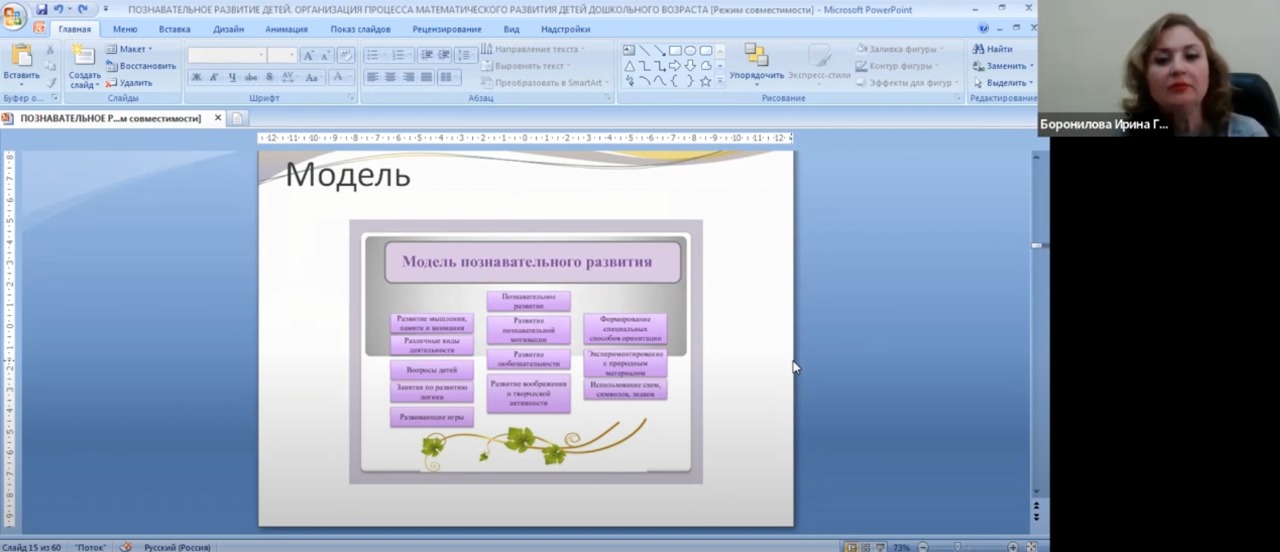Open the font name combo box
Image resolution: width=1280 pixels, height=552 pixels.
(x=226, y=56)
